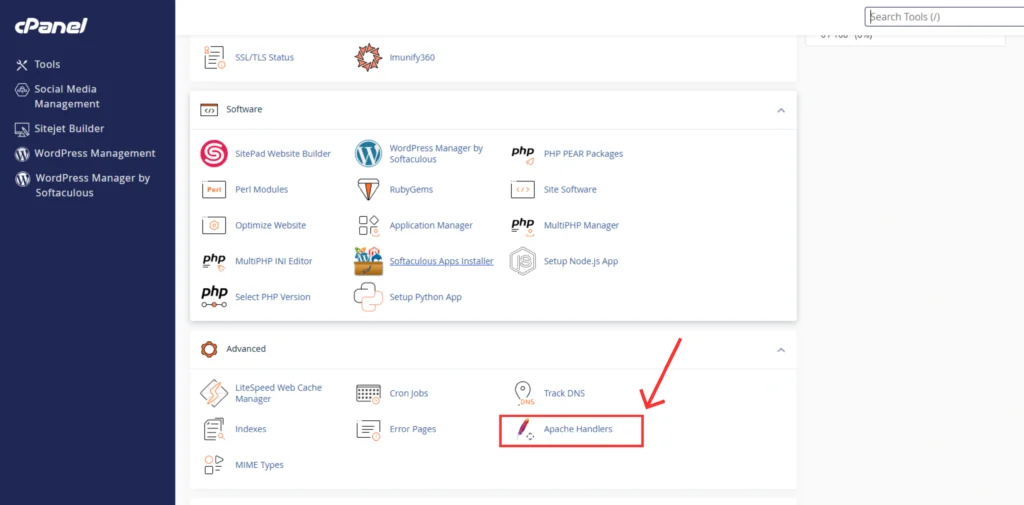Image resolution: width=1024 pixels, height=505 pixels.
Task: Click the WordPress Manager by Softaculous icon
Action: point(368,154)
